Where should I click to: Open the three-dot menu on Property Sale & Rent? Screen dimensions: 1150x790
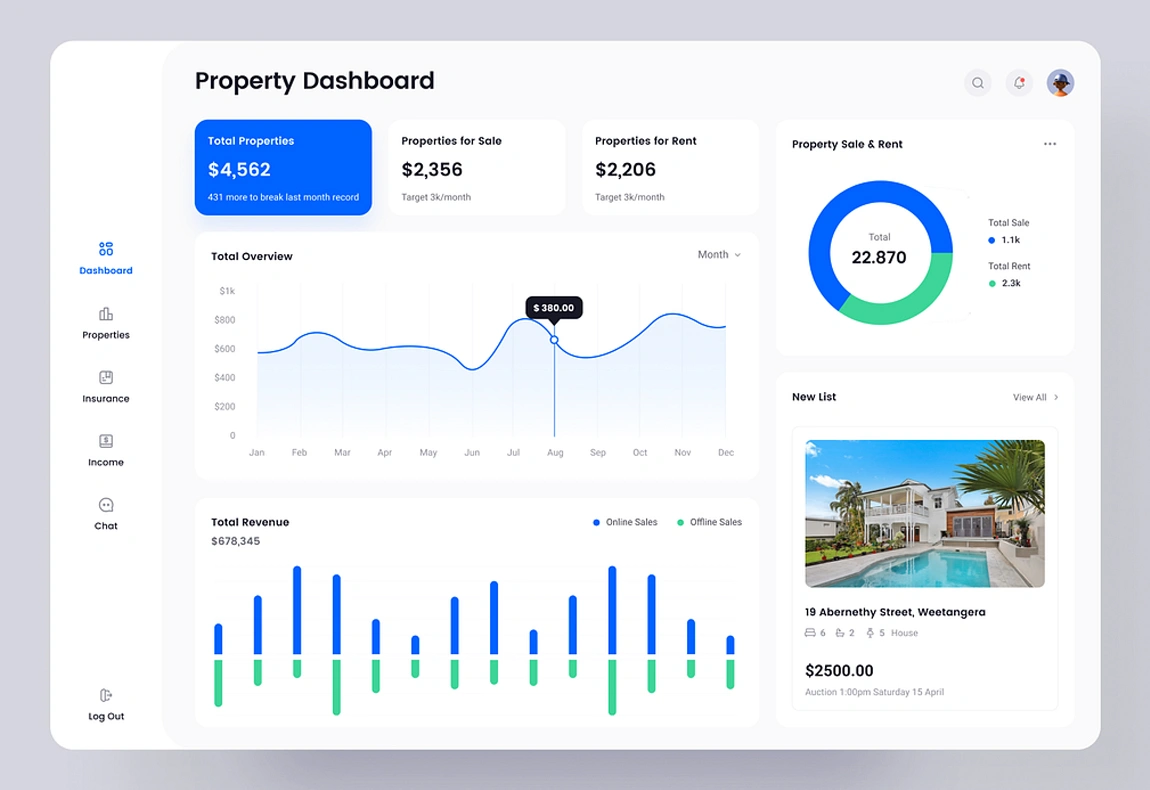(1050, 144)
